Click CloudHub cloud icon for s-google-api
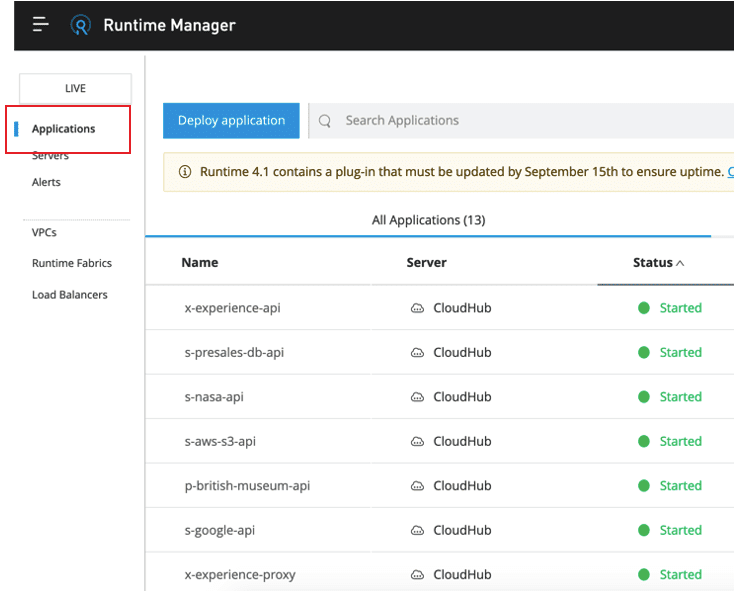This screenshot has height=591, width=747. click(x=417, y=531)
